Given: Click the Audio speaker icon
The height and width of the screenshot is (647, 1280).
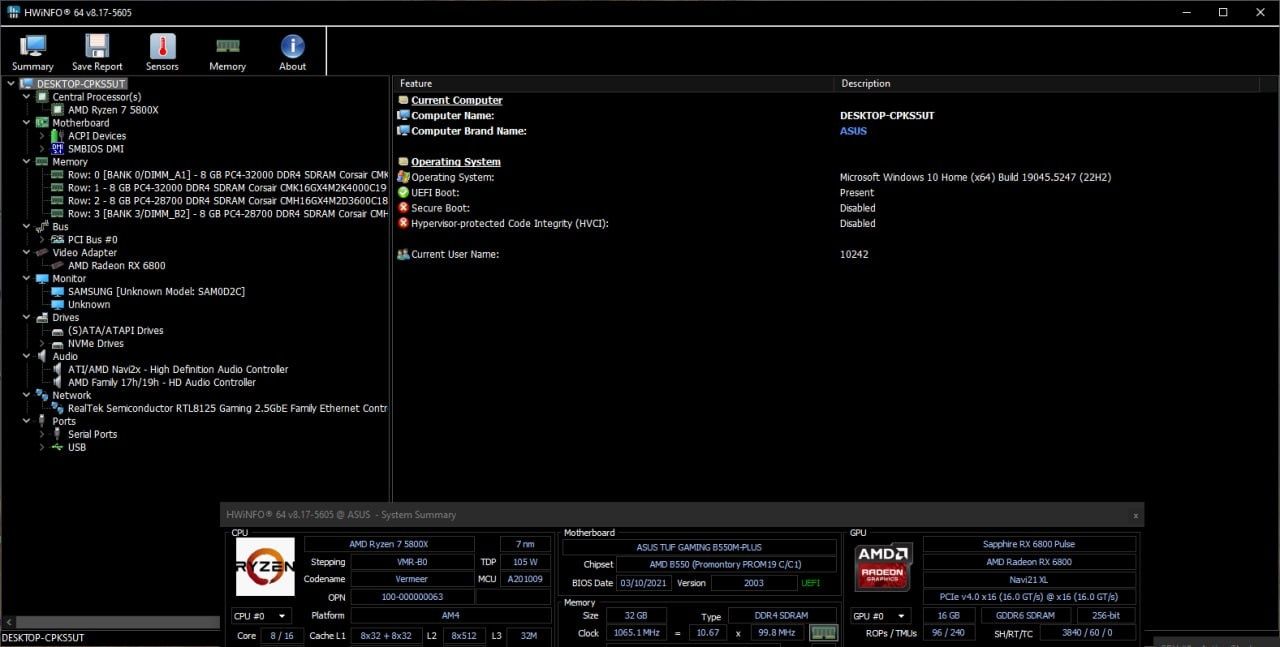Looking at the screenshot, I should tap(42, 356).
